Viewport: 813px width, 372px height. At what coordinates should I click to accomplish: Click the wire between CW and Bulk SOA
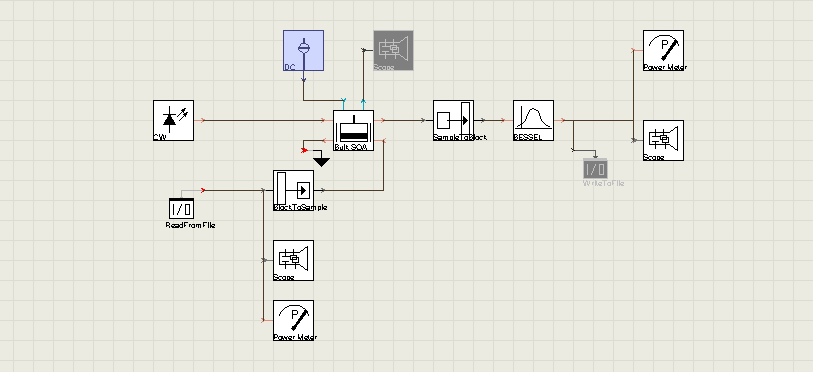point(264,120)
